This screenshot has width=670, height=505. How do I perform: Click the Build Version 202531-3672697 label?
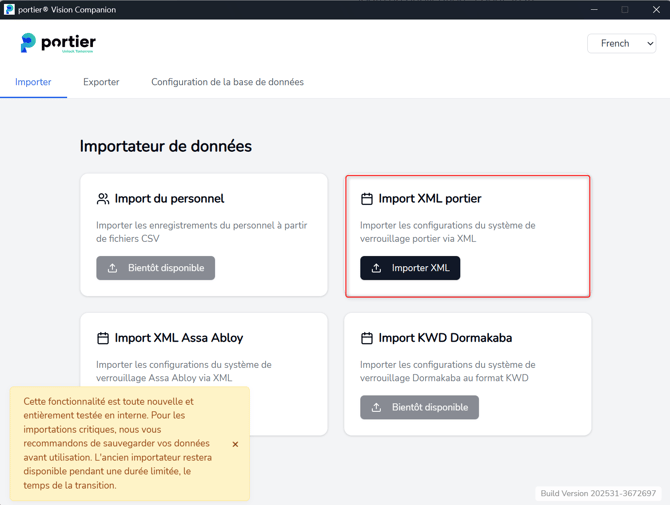(x=598, y=493)
